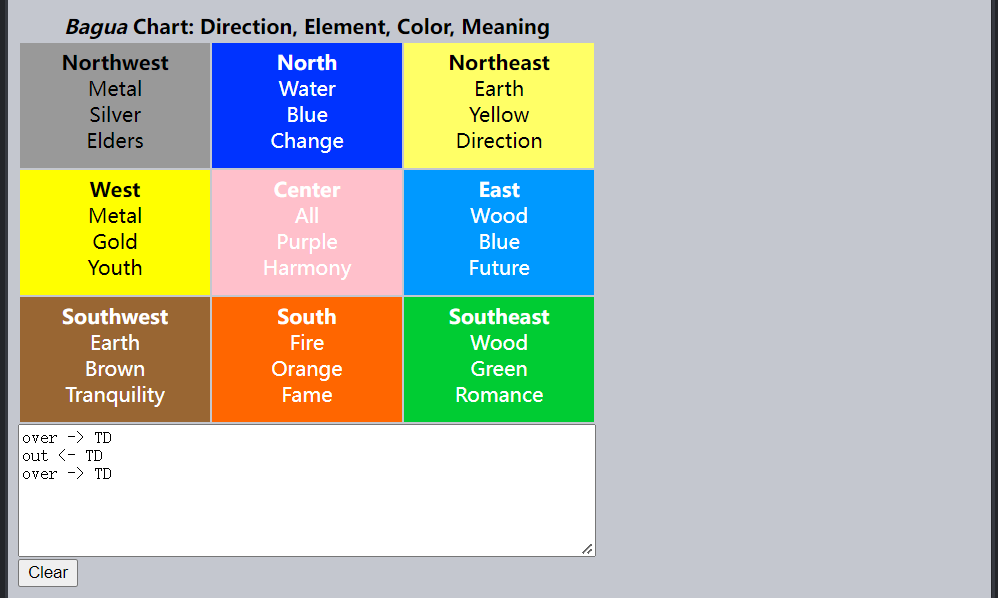This screenshot has height=598, width=998.
Task: Click the word 'Tranquility' in Southwest cell
Action: click(115, 395)
